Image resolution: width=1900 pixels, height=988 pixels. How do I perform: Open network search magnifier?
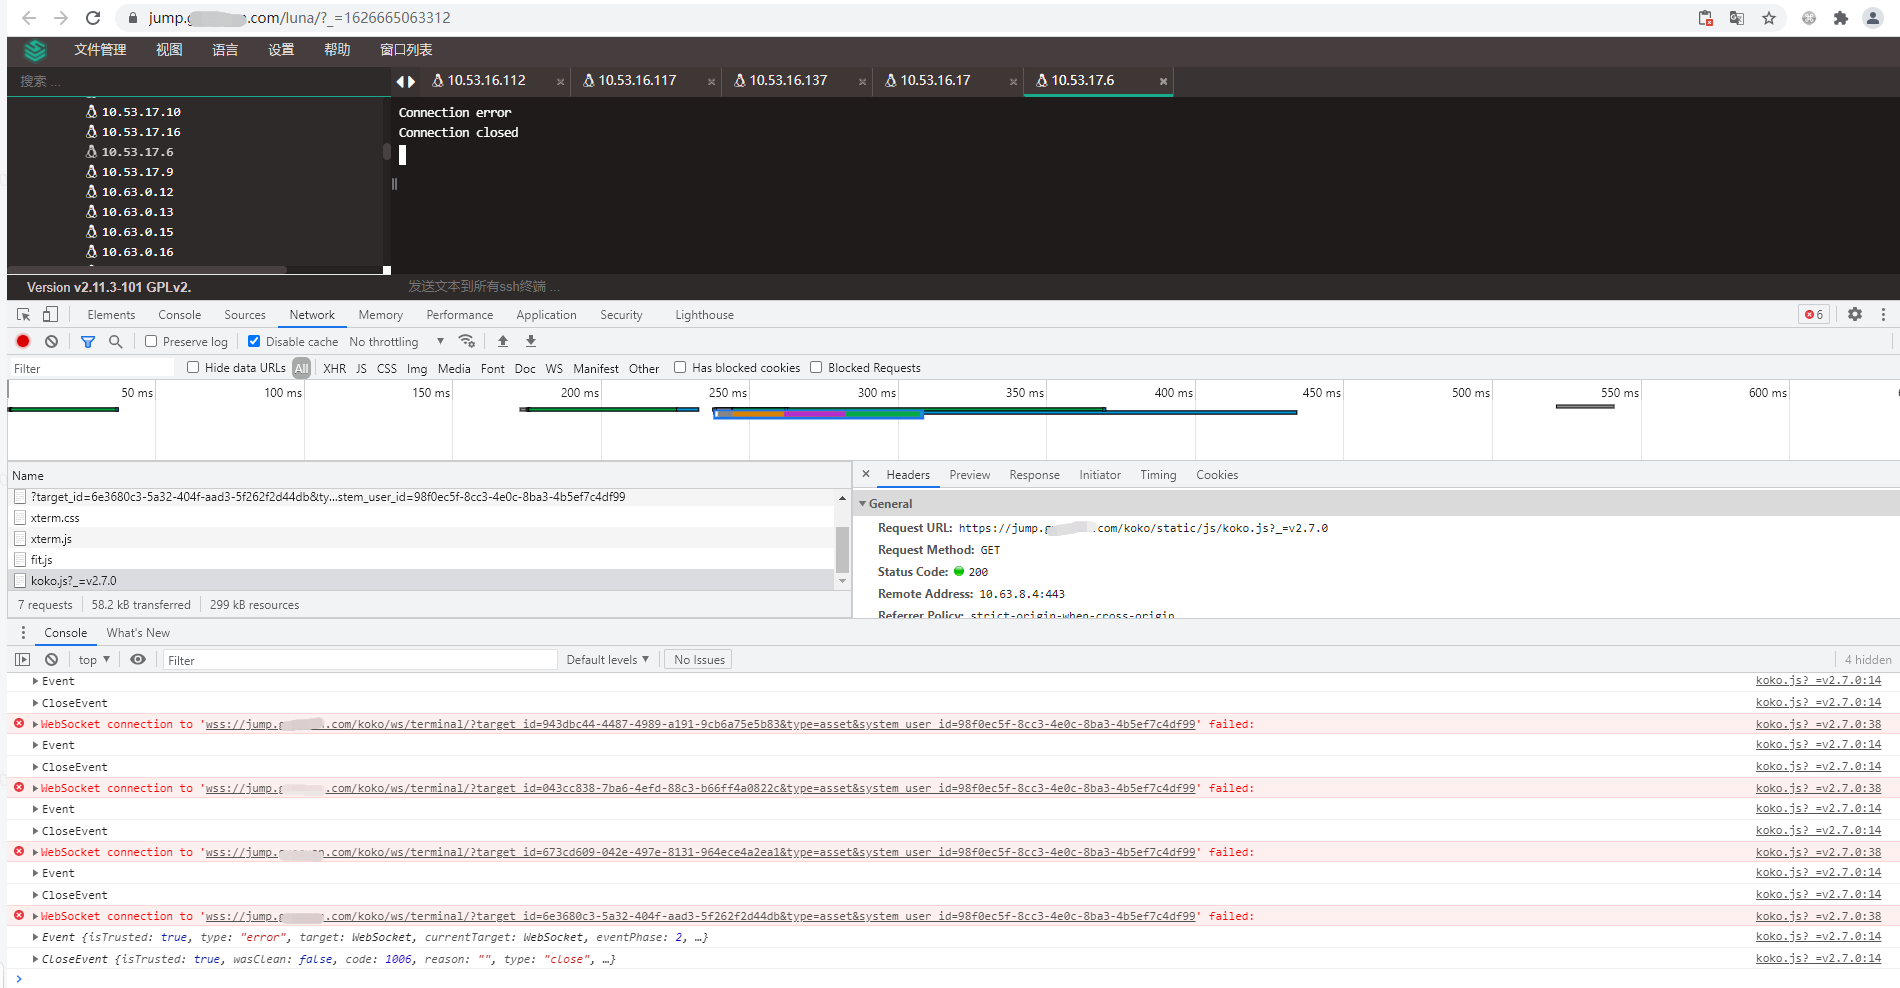pyautogui.click(x=115, y=341)
